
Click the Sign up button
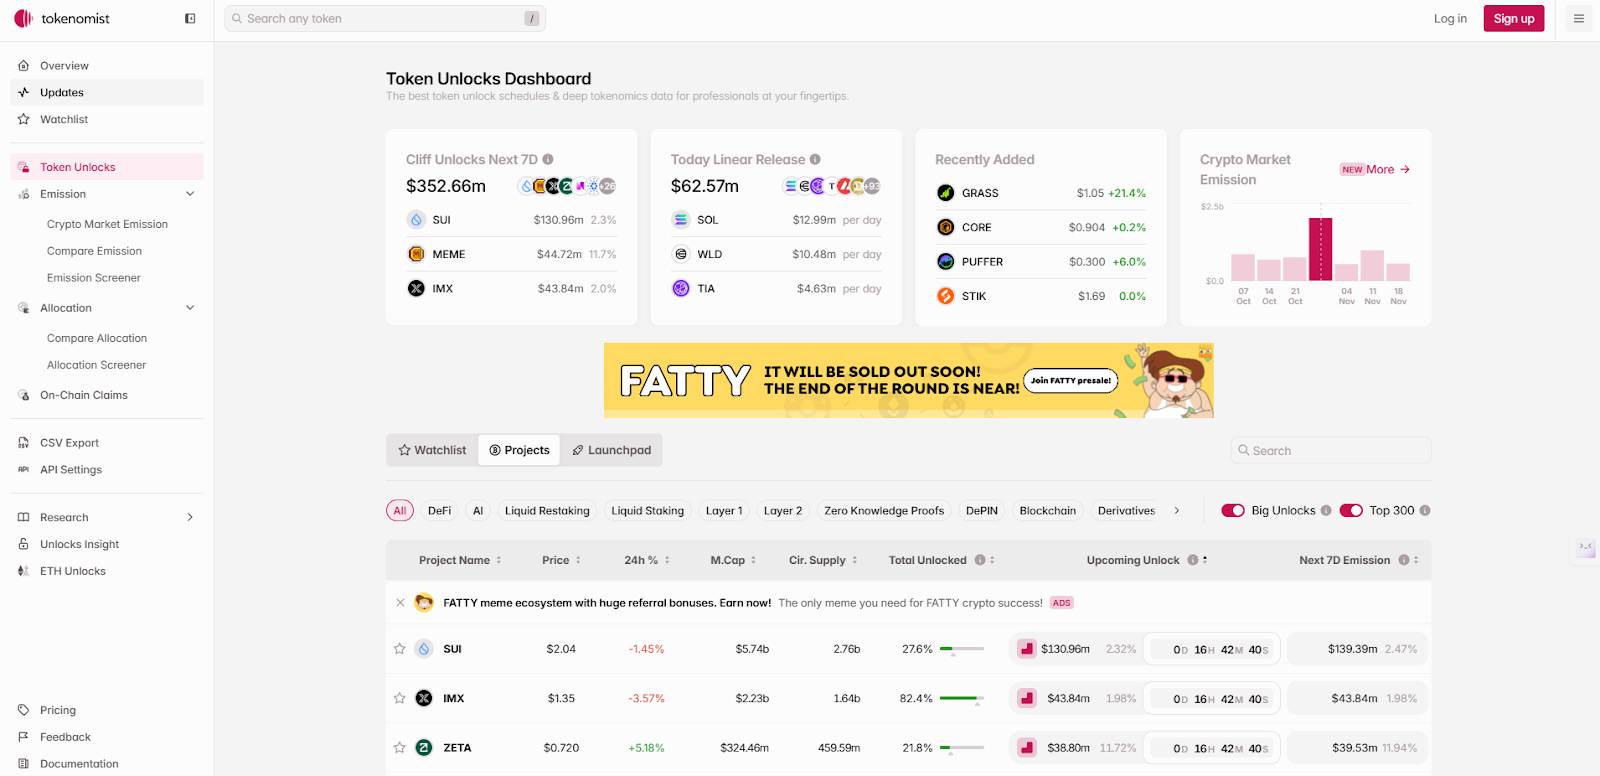[1514, 18]
